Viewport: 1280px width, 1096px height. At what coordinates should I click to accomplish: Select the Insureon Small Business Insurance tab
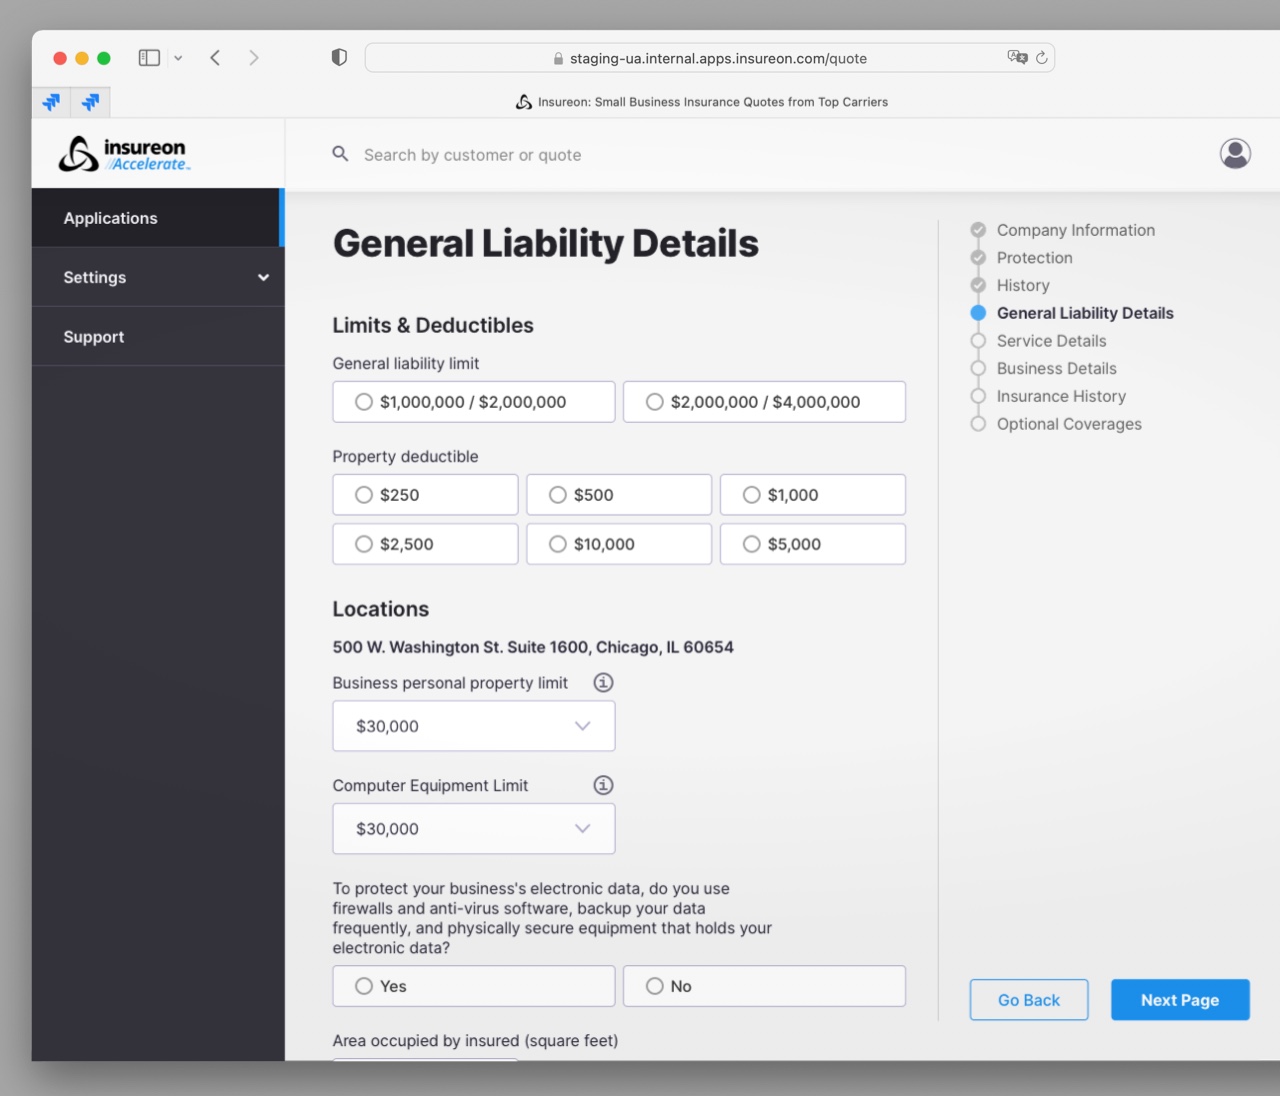[x=702, y=102]
